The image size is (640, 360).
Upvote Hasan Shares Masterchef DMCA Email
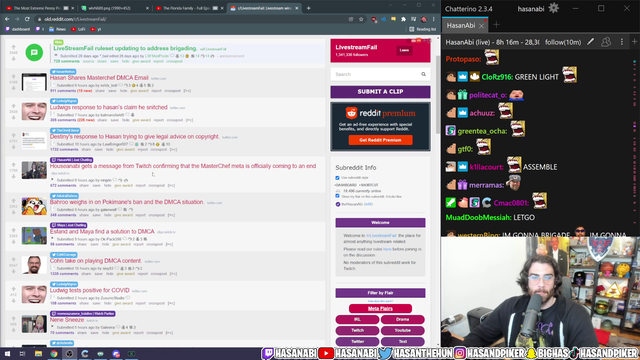[13, 76]
